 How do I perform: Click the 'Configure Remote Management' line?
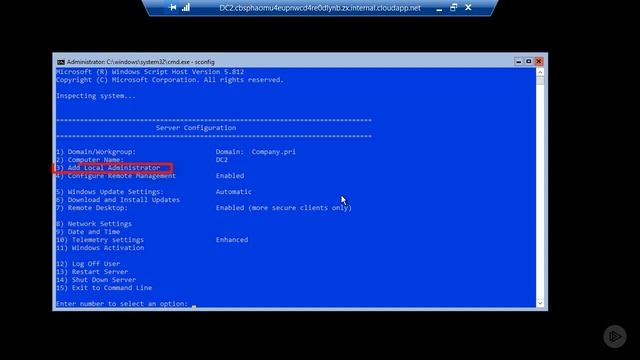tap(116, 176)
